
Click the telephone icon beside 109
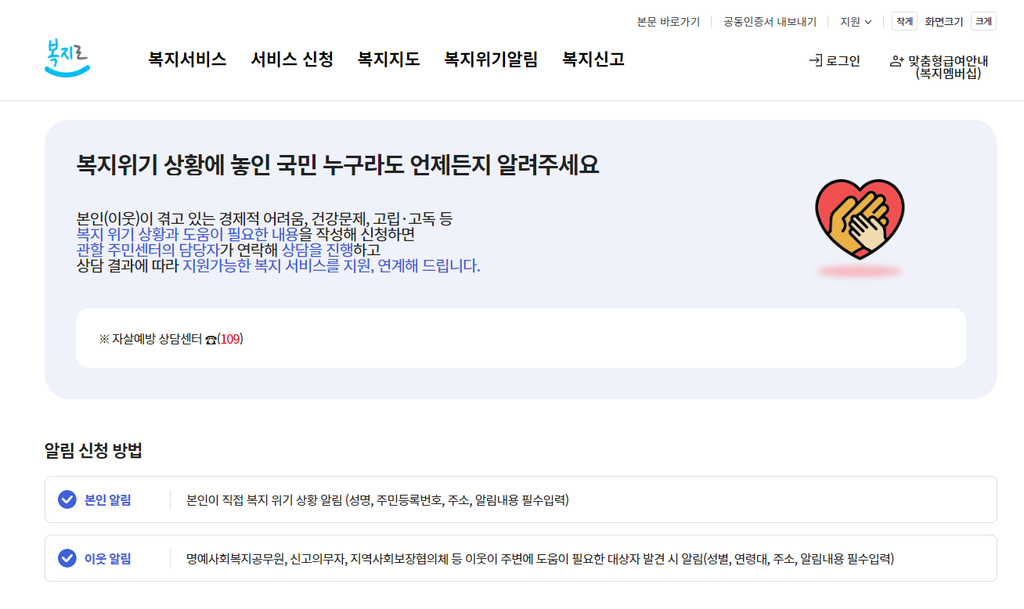[210, 339]
